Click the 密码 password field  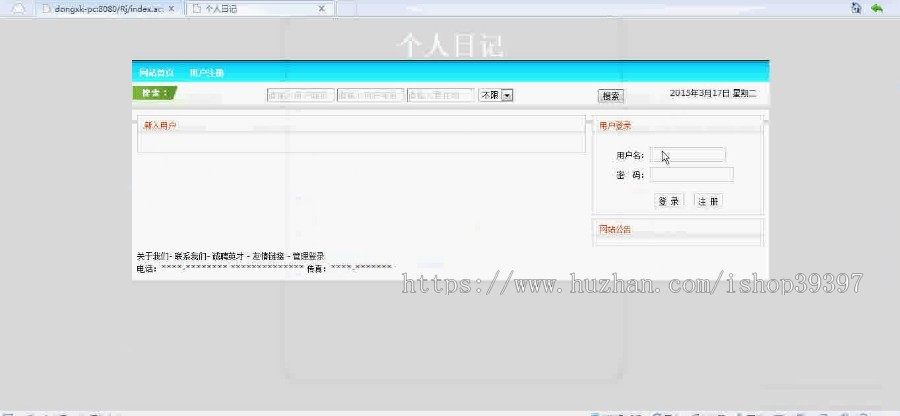(x=692, y=174)
